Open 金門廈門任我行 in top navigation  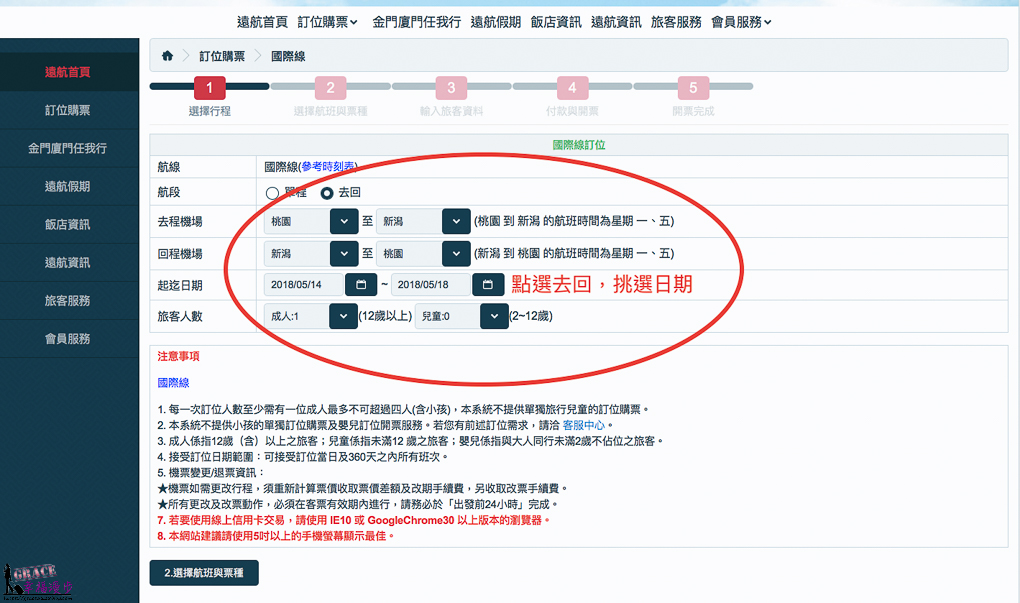point(416,22)
